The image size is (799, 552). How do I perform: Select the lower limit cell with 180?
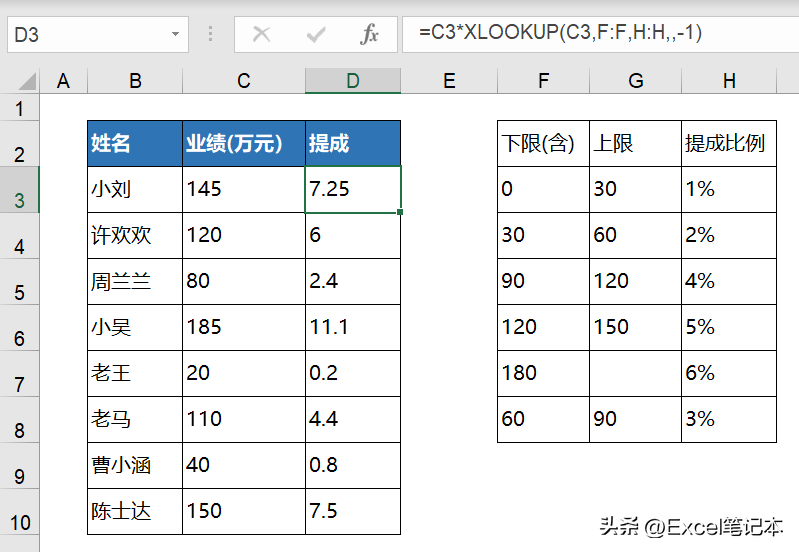pyautogui.click(x=543, y=374)
